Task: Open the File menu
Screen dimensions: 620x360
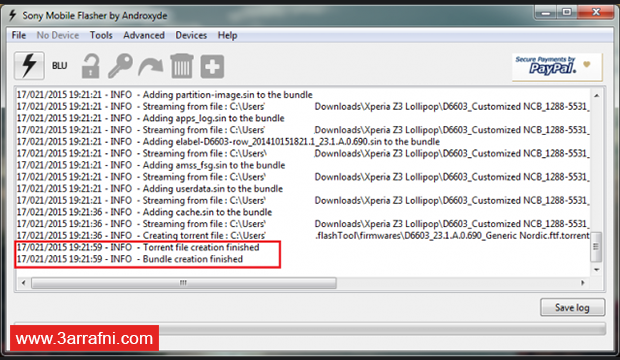Action: tap(19, 35)
